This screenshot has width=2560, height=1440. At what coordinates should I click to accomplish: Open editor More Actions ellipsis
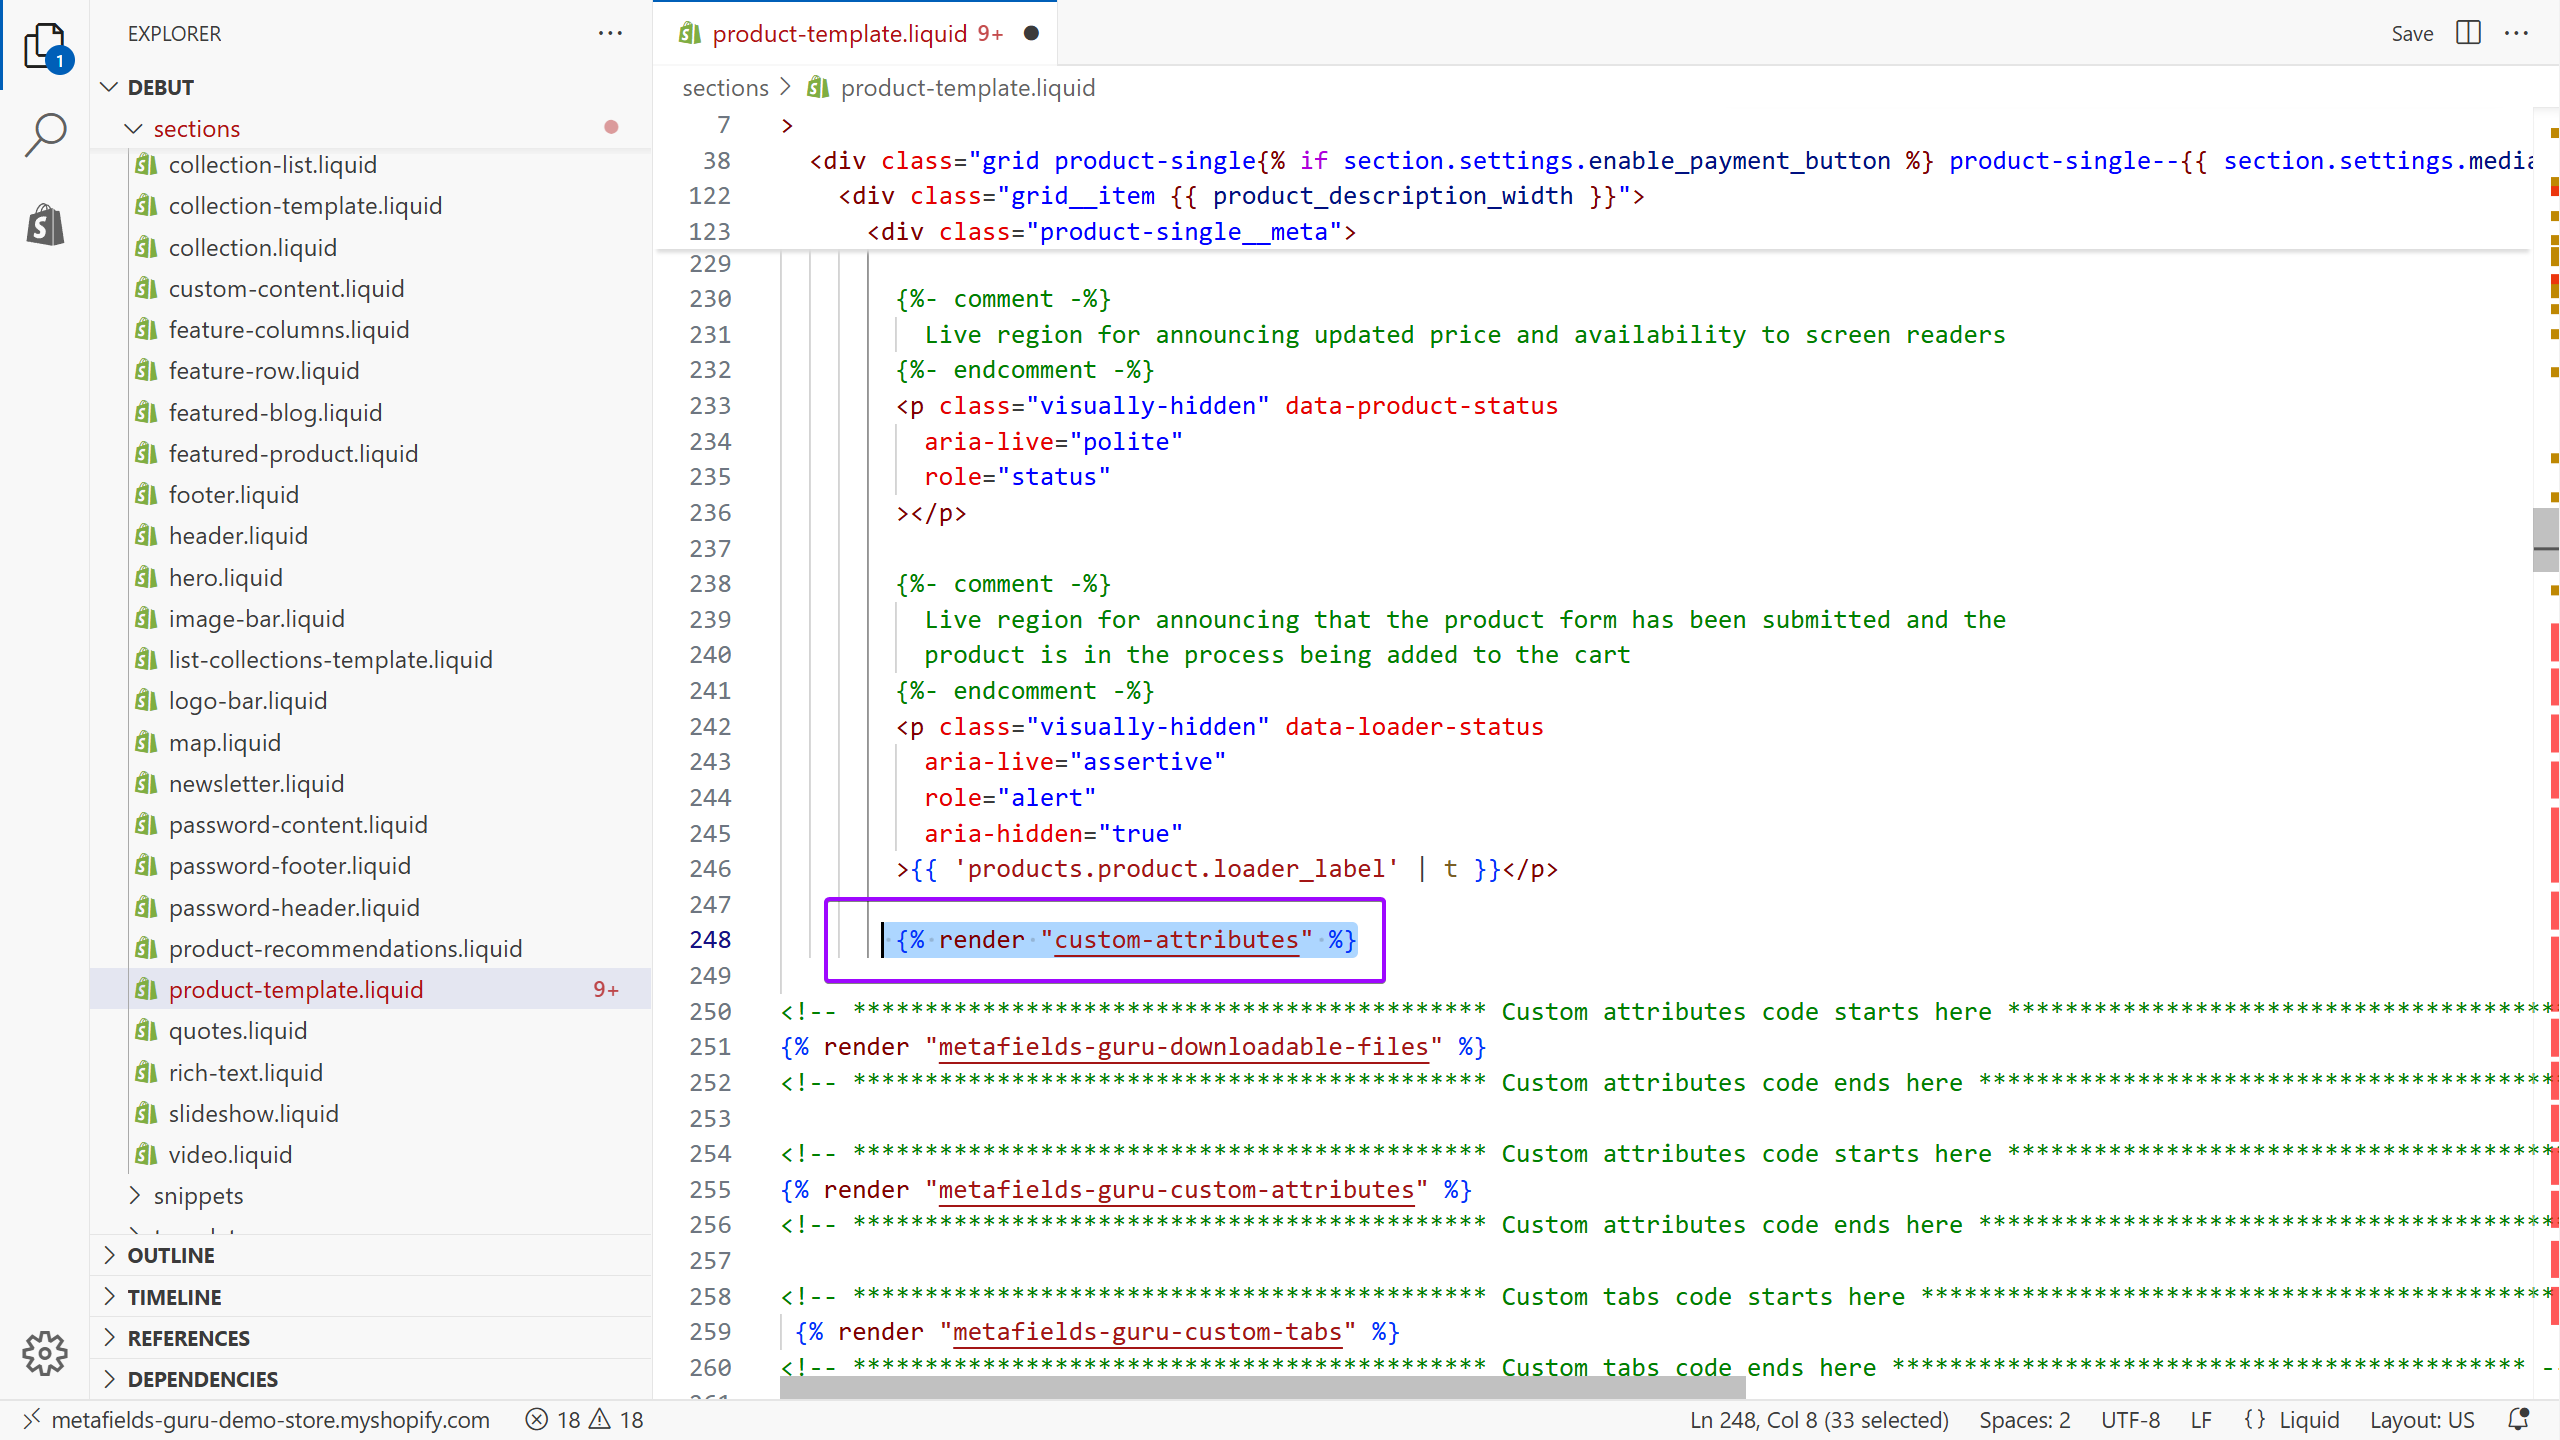pyautogui.click(x=2516, y=33)
